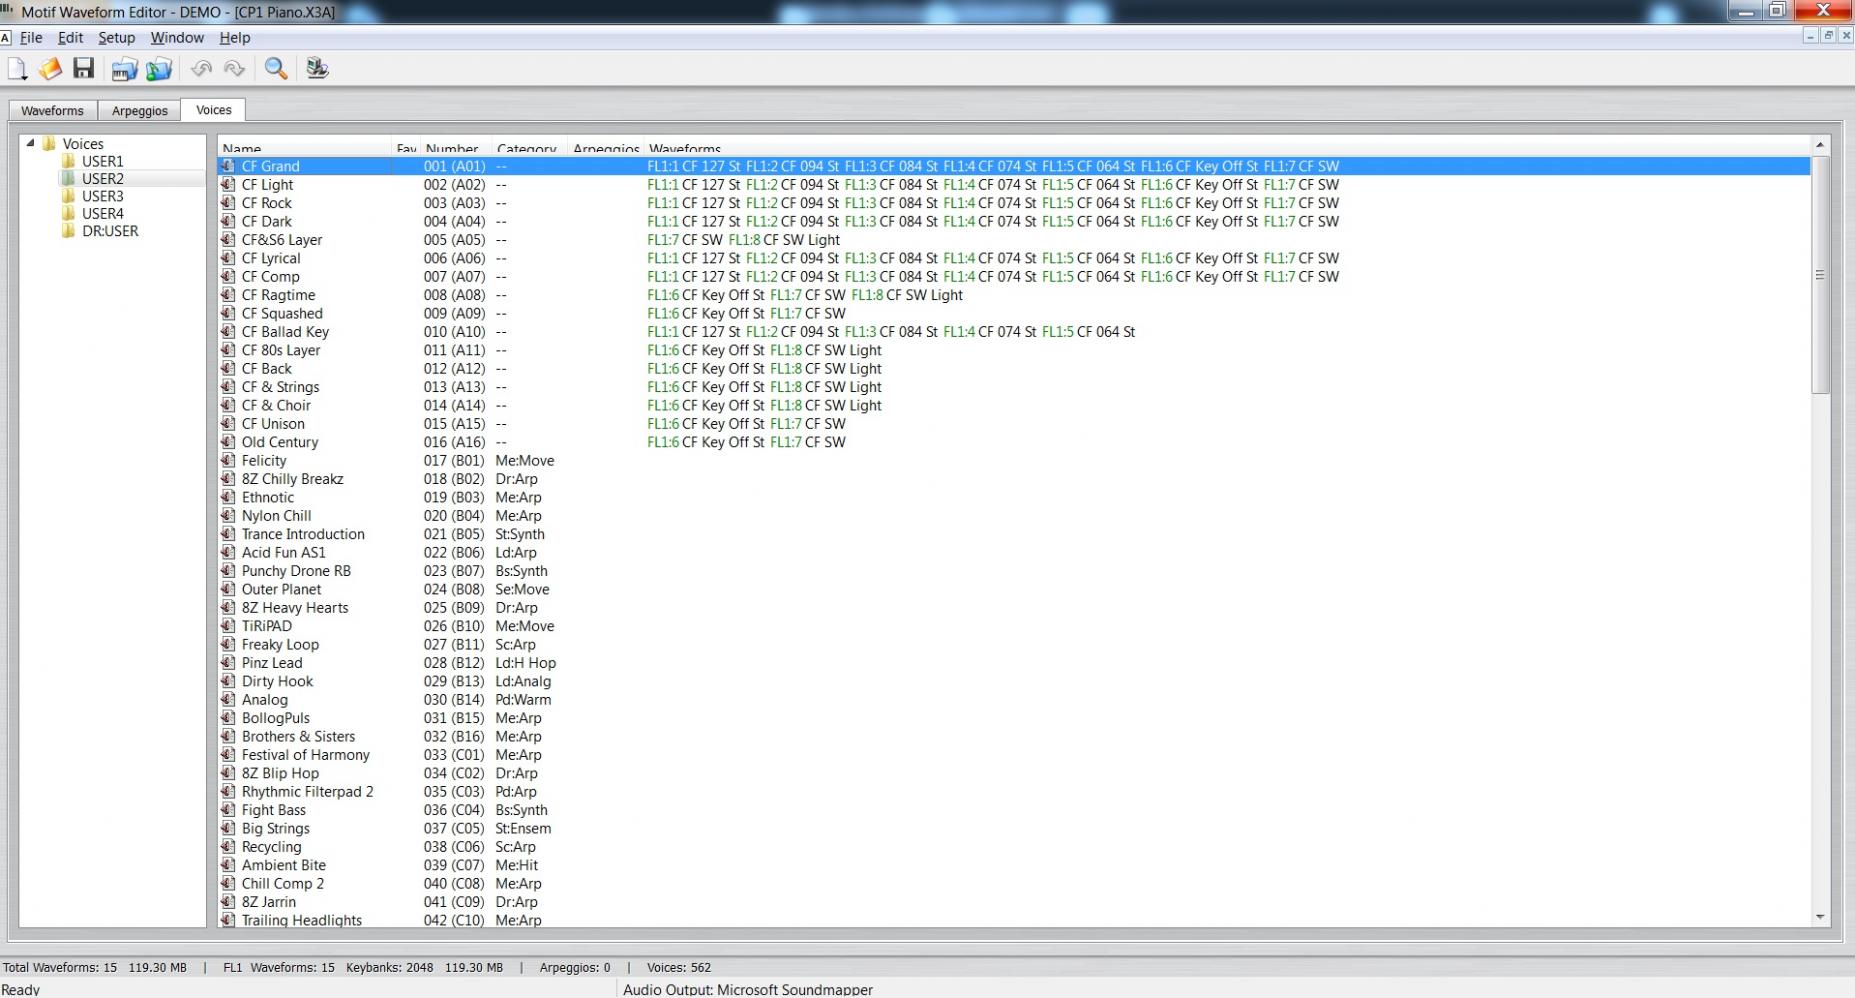Viewport: 1855px width, 998px height.
Task: Click the folder icon of DR:USER
Action: [69, 231]
